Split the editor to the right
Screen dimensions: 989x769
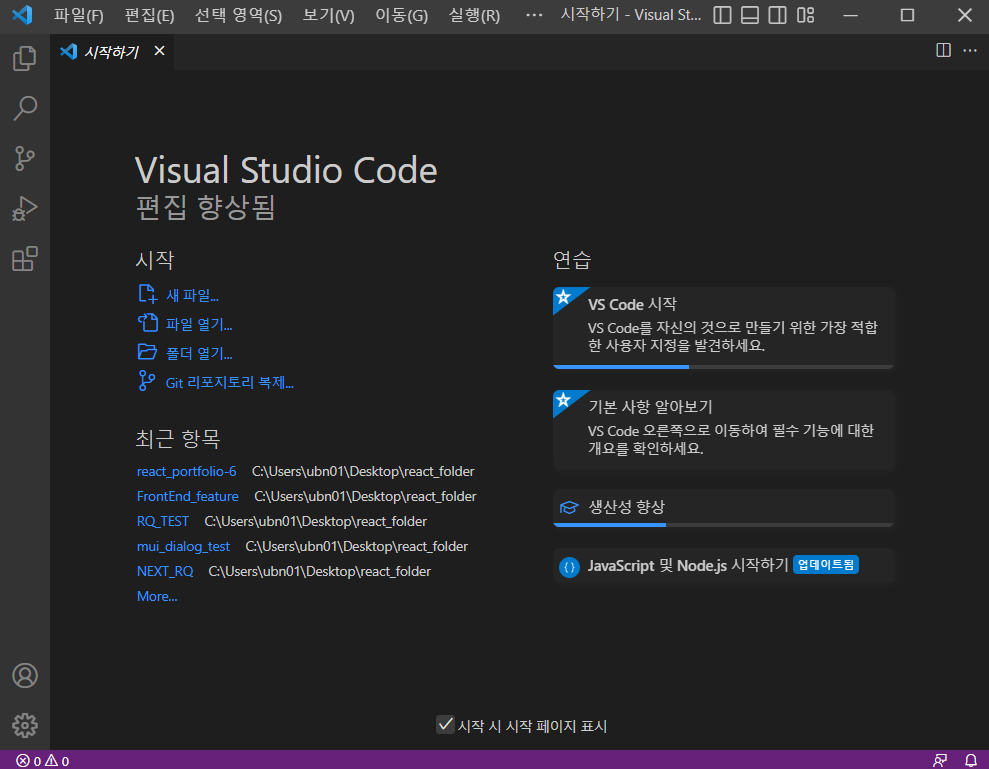click(944, 50)
